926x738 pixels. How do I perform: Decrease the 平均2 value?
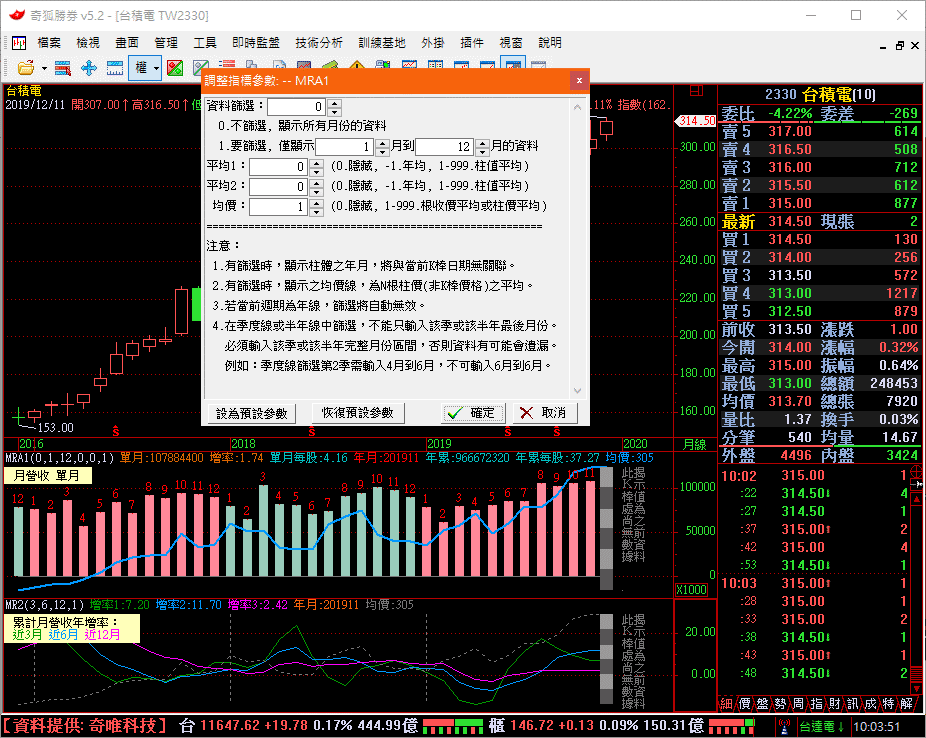(x=317, y=191)
